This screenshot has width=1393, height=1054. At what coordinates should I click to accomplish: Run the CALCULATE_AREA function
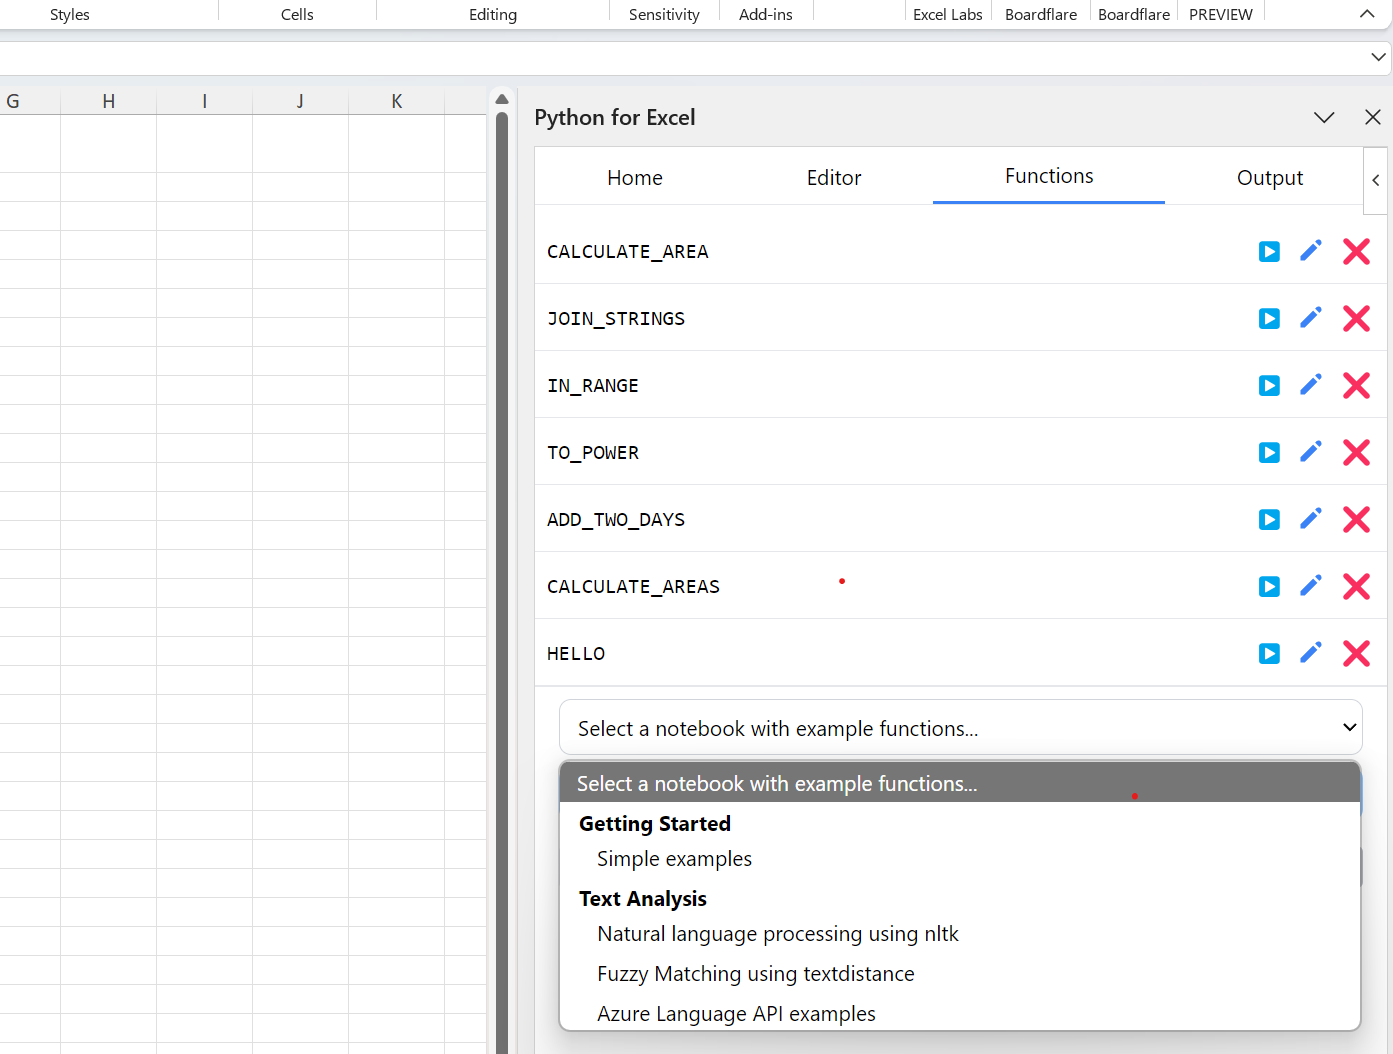point(1268,251)
